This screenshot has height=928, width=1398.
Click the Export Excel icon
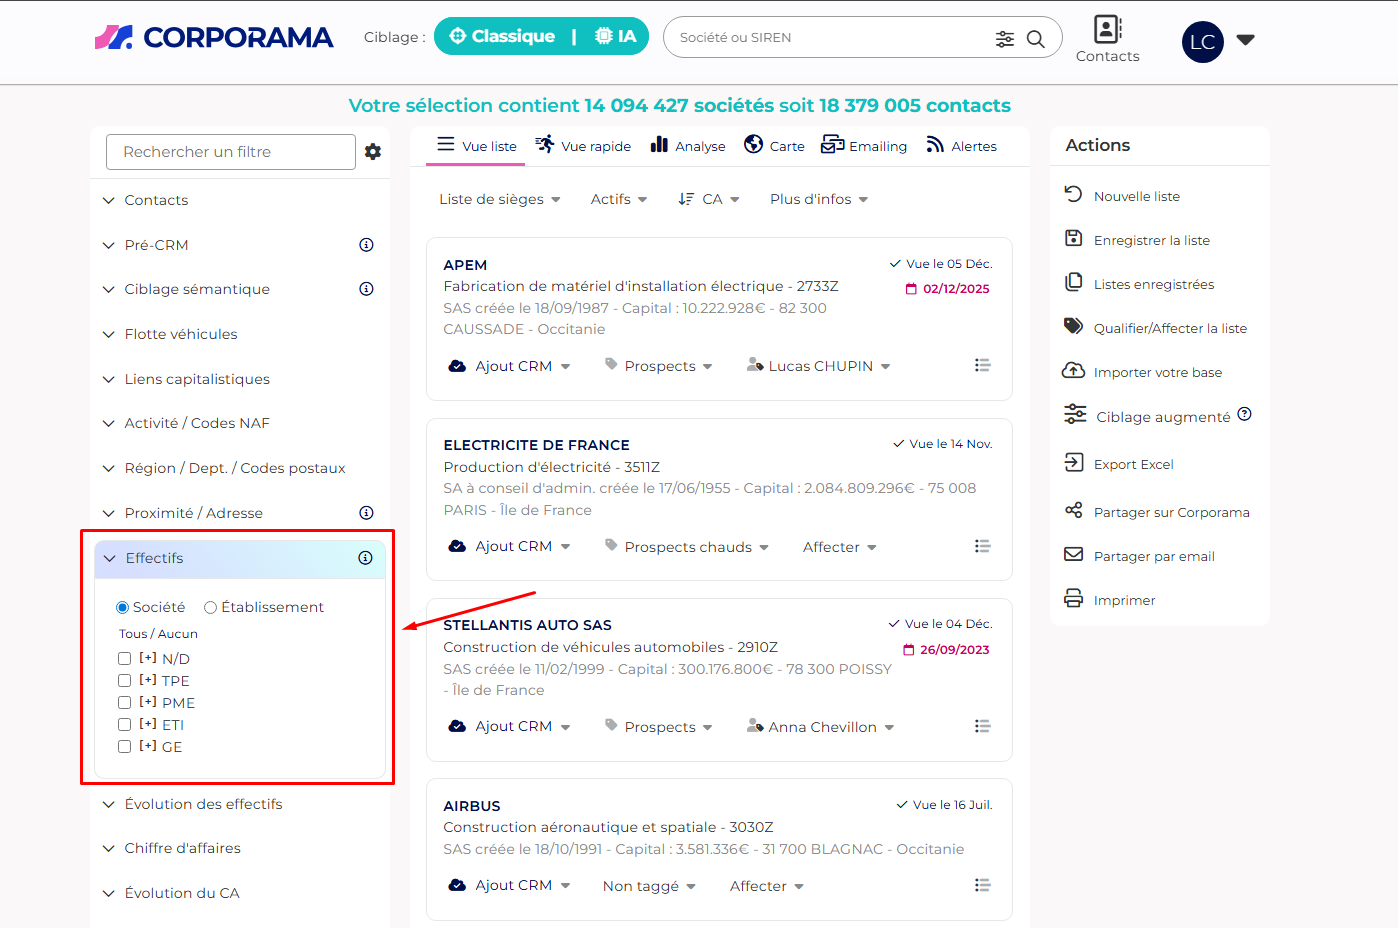tap(1074, 462)
